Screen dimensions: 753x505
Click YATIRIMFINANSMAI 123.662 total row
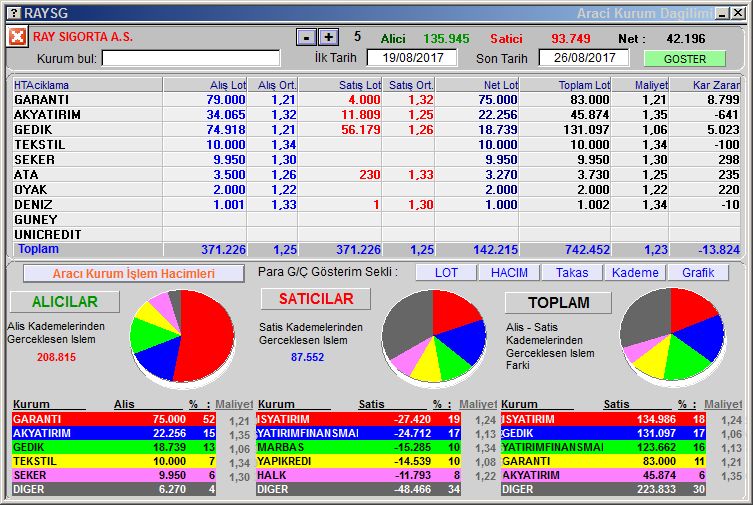coord(603,447)
